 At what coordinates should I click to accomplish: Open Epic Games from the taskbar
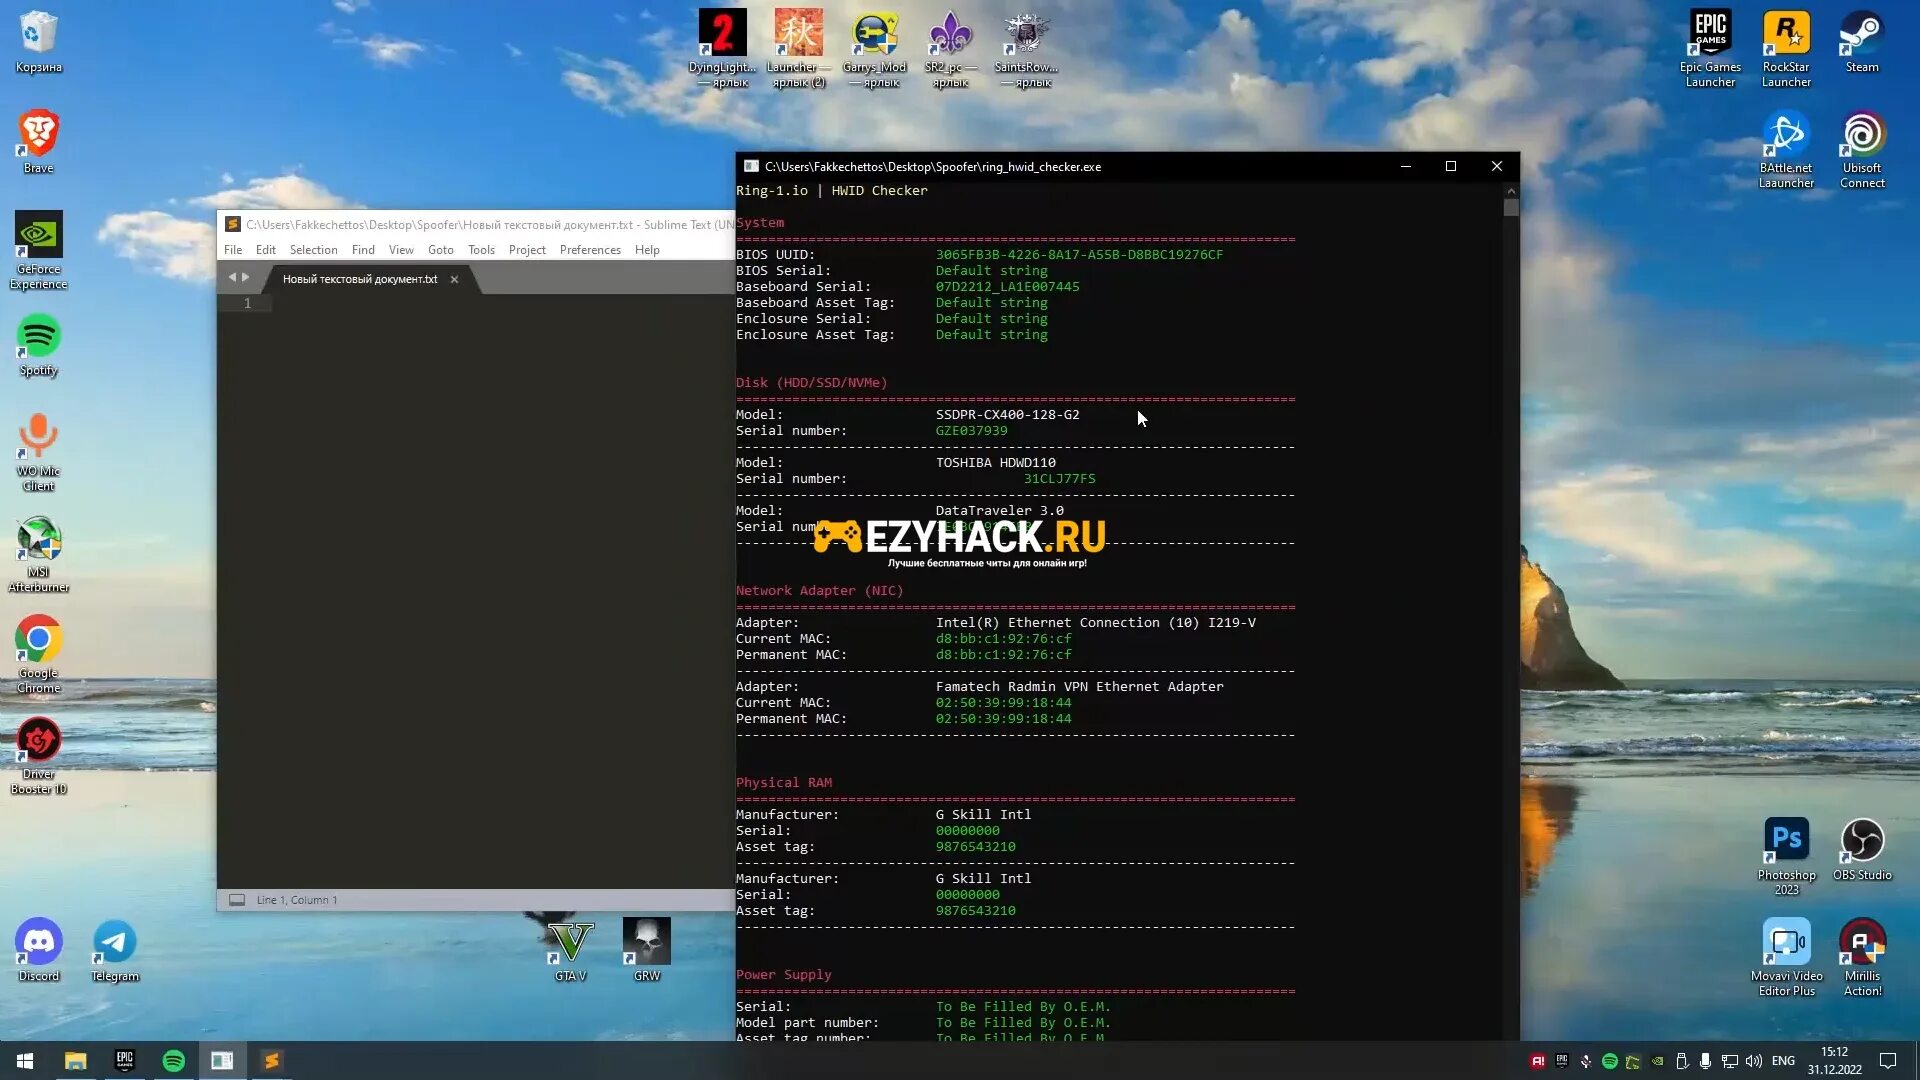click(x=124, y=1061)
